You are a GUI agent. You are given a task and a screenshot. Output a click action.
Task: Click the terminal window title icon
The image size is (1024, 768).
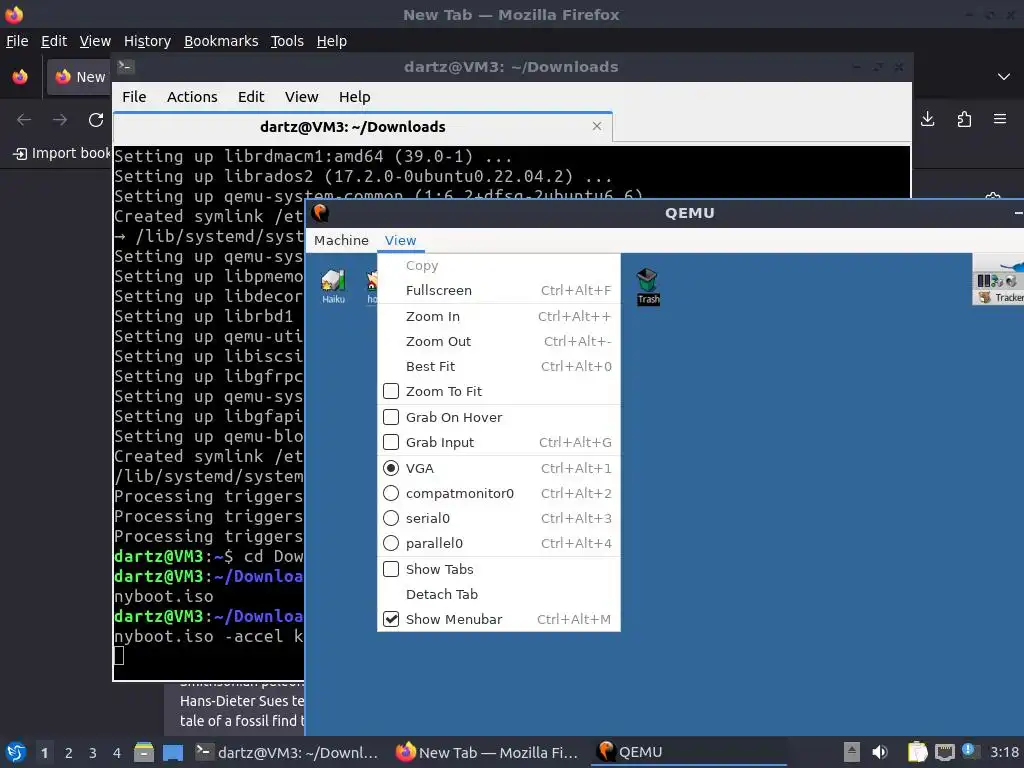pyautogui.click(x=125, y=67)
